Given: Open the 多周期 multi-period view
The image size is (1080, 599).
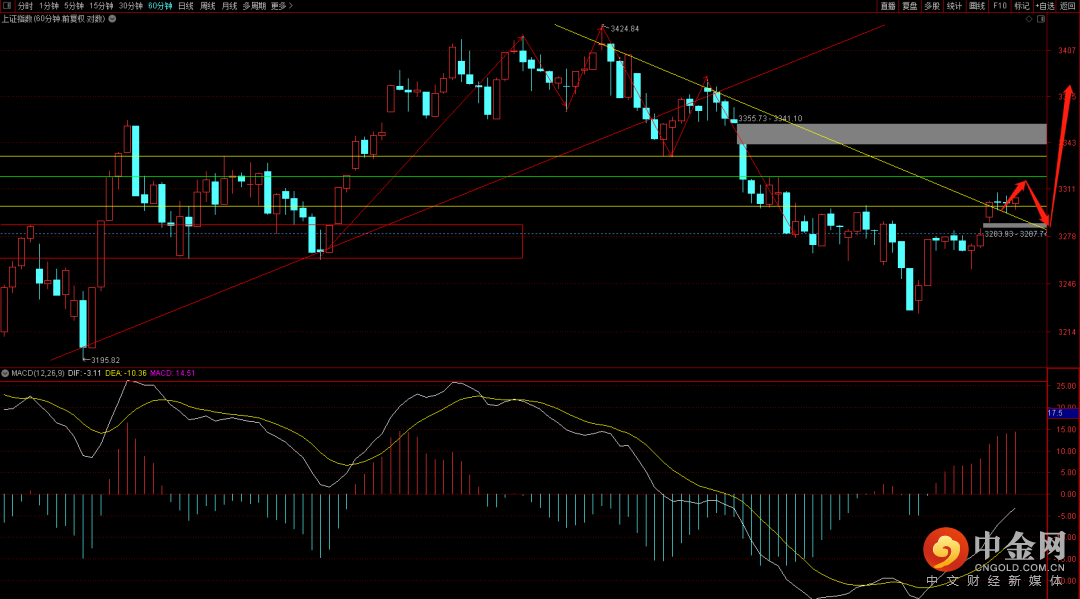Looking at the screenshot, I should tap(254, 6).
